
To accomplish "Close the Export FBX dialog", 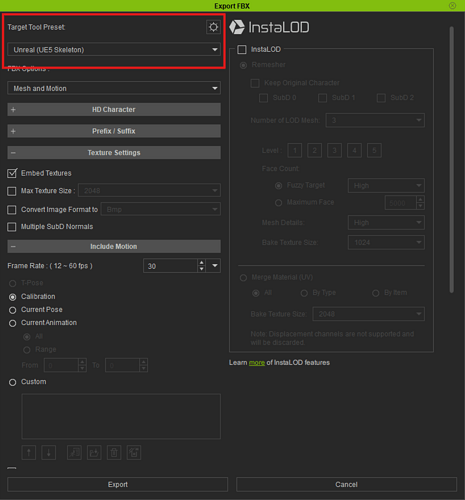I will click(452, 6).
